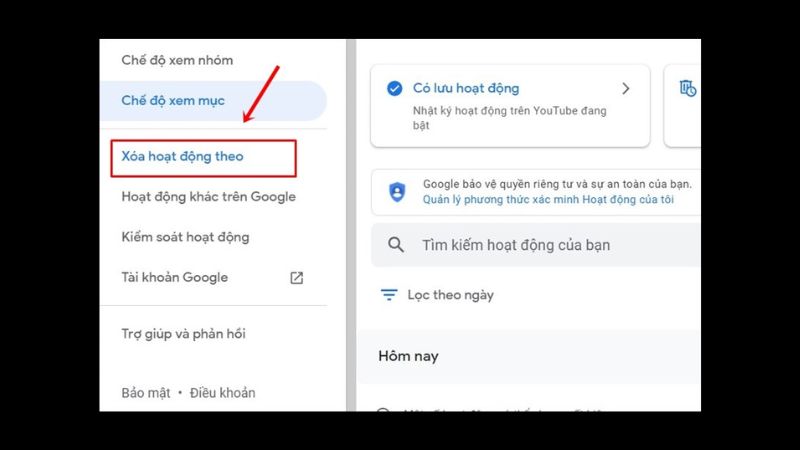
Task: Click the blue privacy shield icon
Action: coord(397,192)
